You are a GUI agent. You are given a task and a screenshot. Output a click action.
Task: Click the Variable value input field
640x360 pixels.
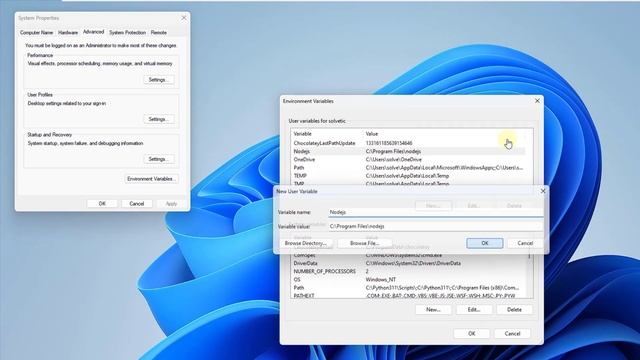click(436, 226)
